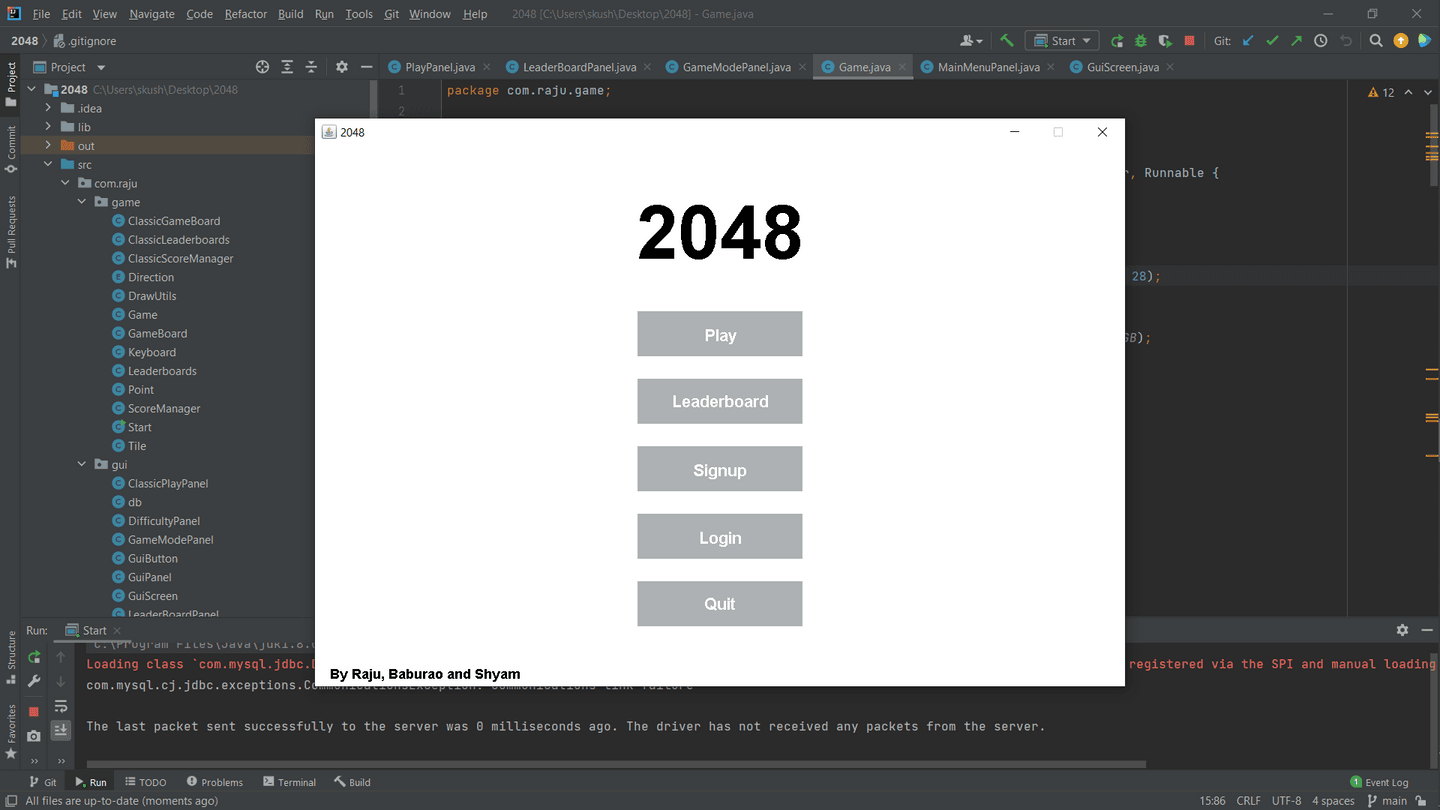This screenshot has width=1440, height=810.
Task: Close the GameModePanel.java tab
Action: coord(803,67)
